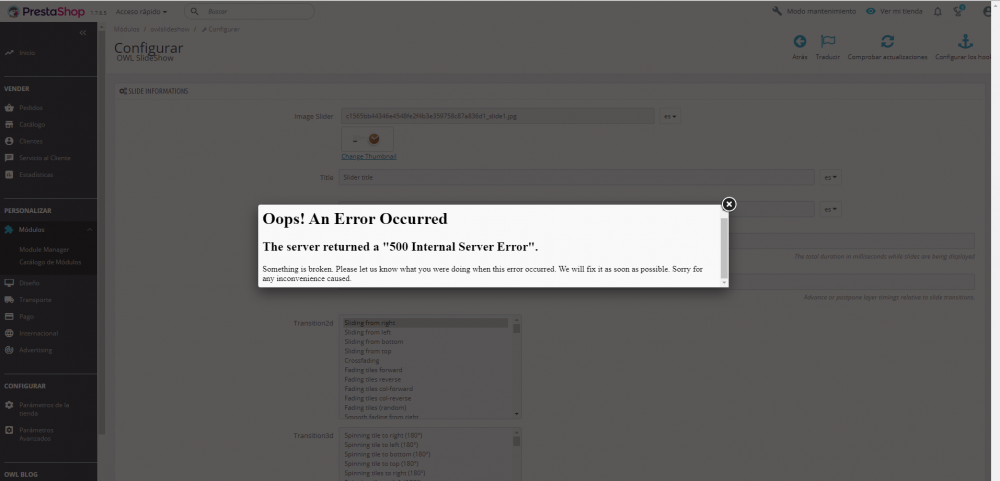1000x481 pixels.
Task: Select Fading tiles (random) option
Action: [x=425, y=408]
